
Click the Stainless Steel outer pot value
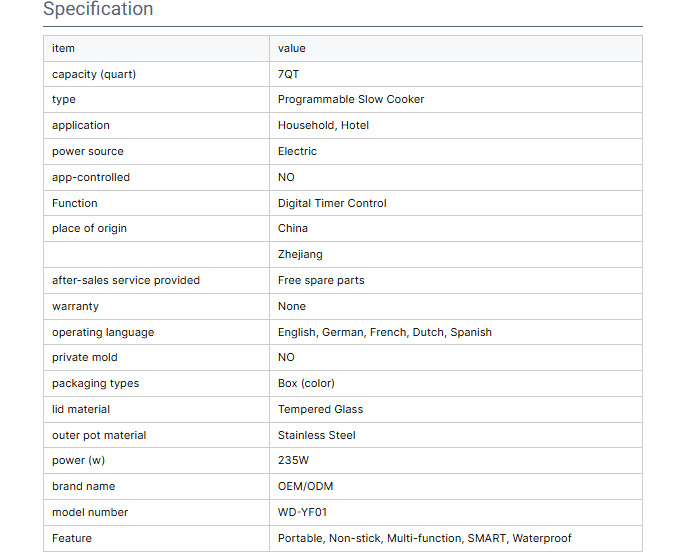pos(316,436)
